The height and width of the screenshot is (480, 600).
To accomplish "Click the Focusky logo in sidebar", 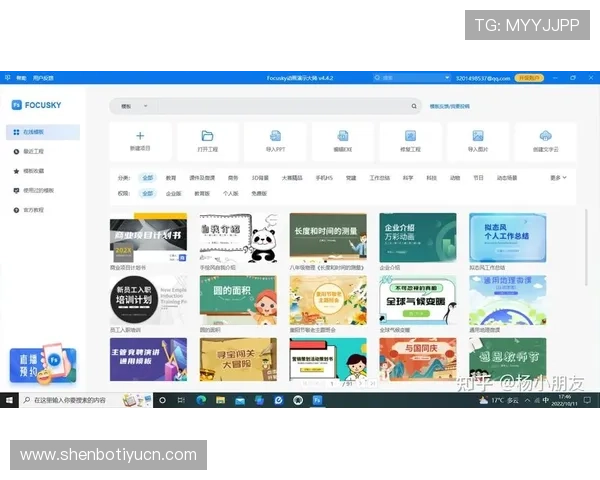I will pyautogui.click(x=37, y=105).
